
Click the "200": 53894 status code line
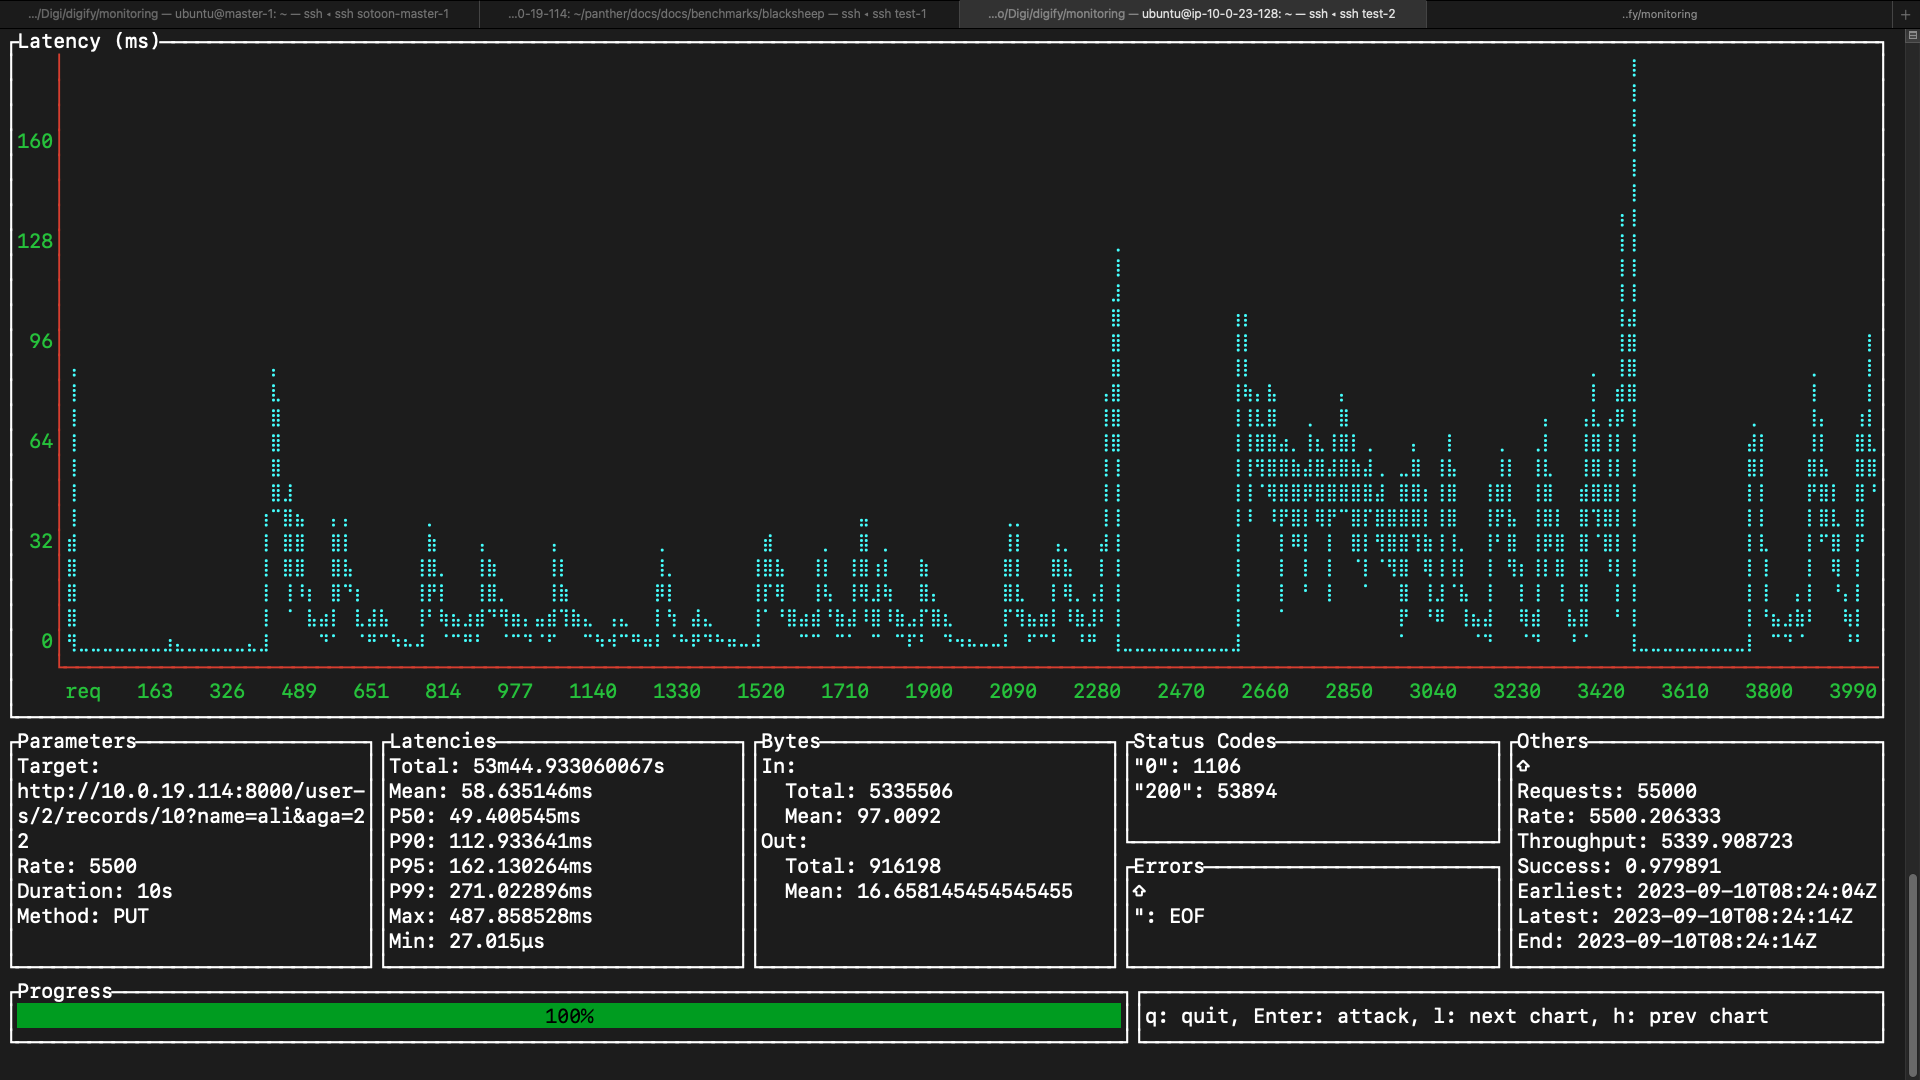point(1205,791)
